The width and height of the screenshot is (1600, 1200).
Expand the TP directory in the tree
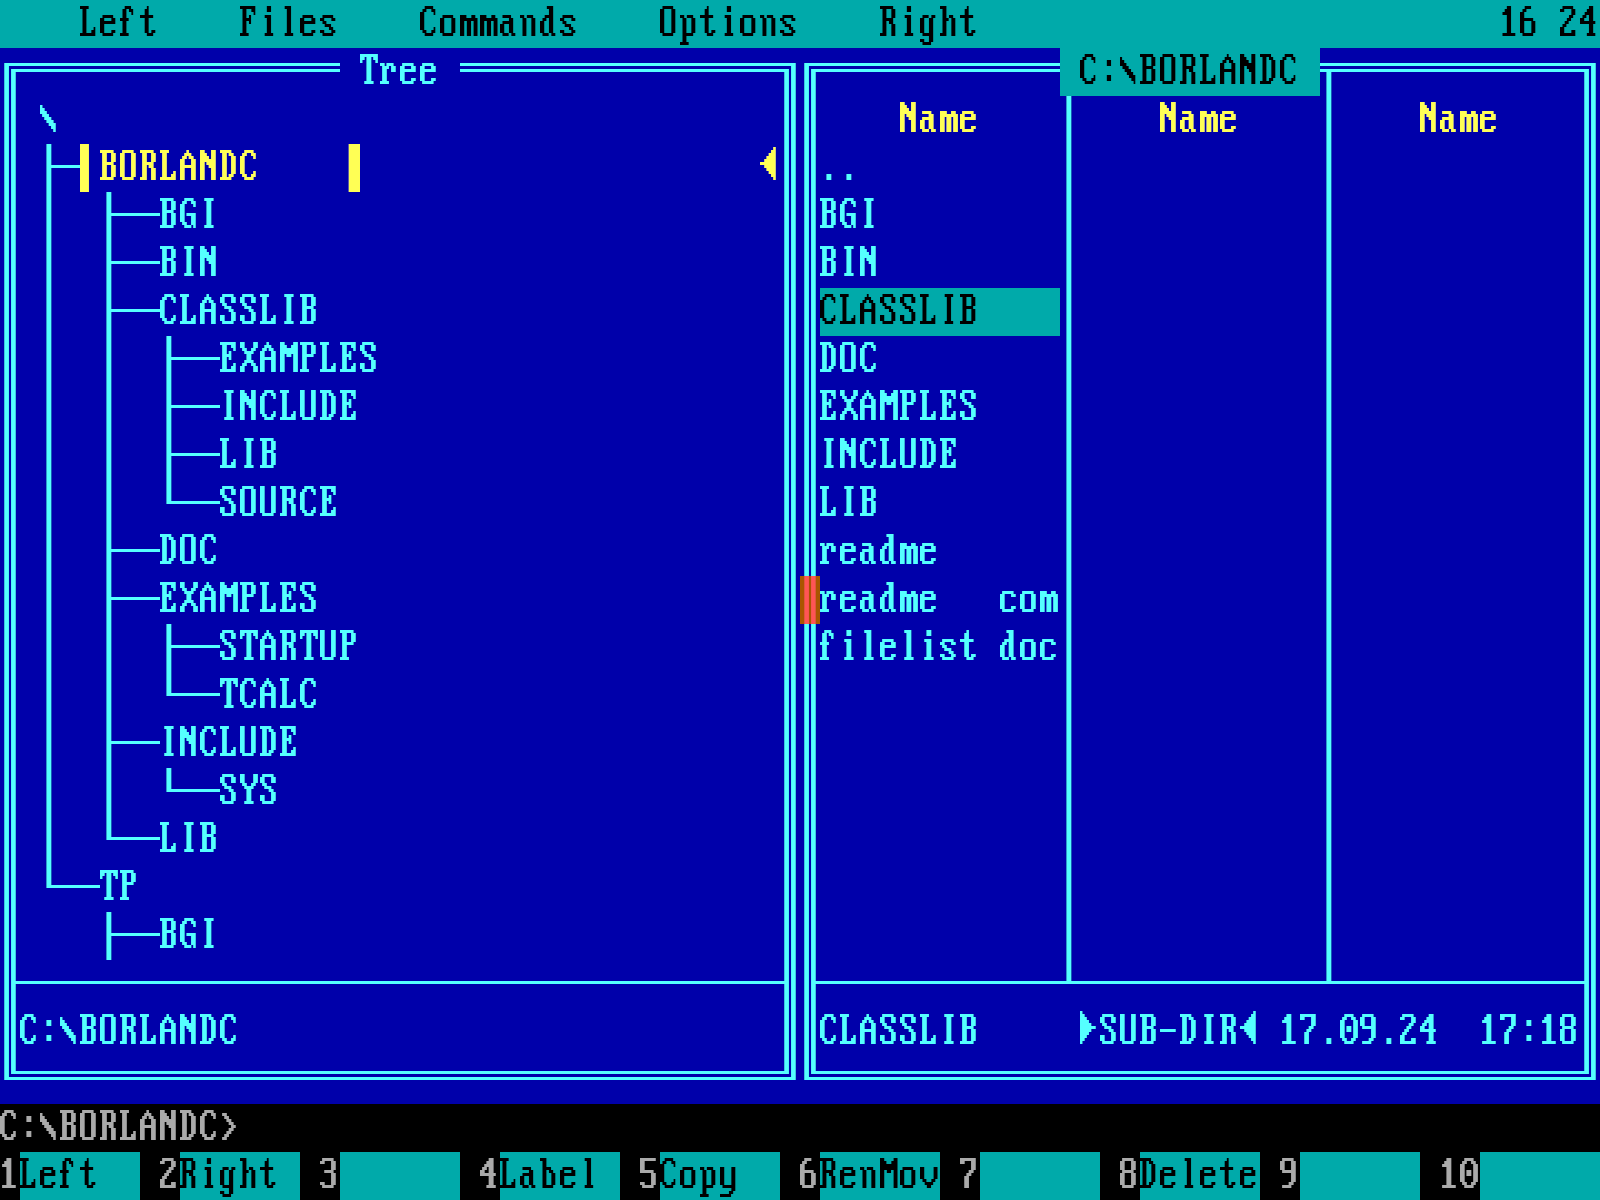coord(120,885)
